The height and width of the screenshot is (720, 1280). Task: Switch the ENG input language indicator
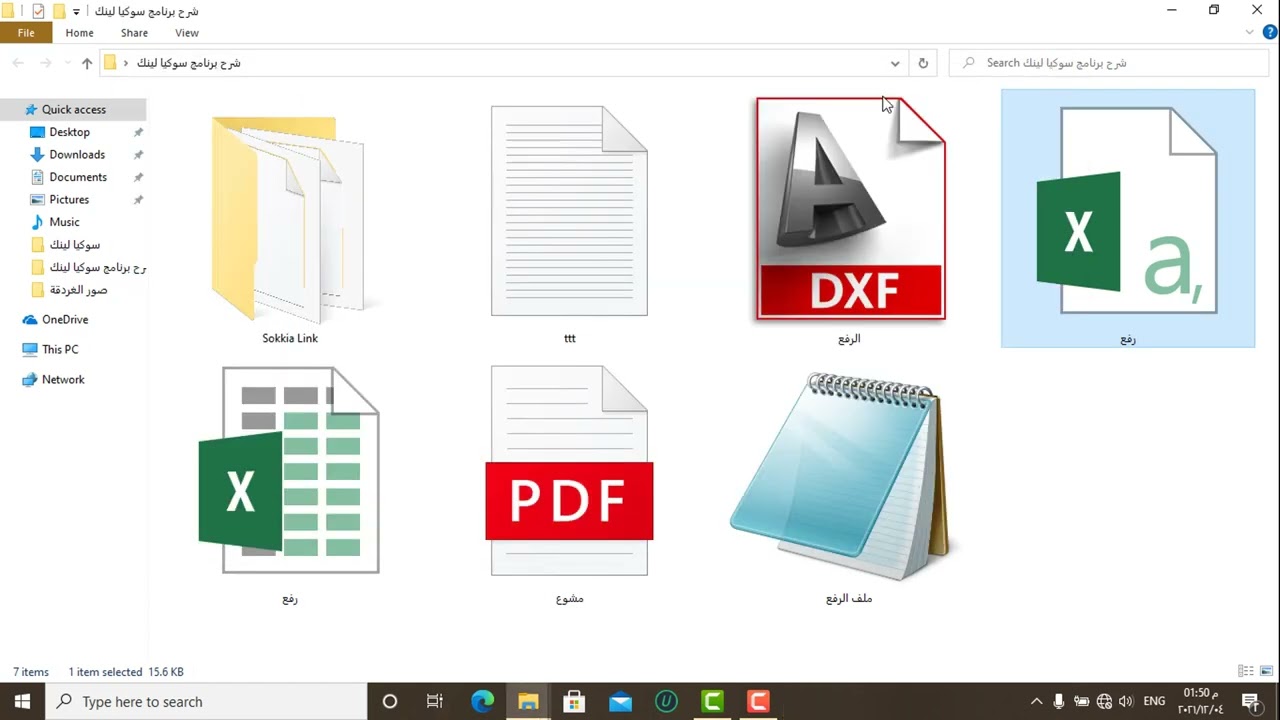pyautogui.click(x=1154, y=702)
